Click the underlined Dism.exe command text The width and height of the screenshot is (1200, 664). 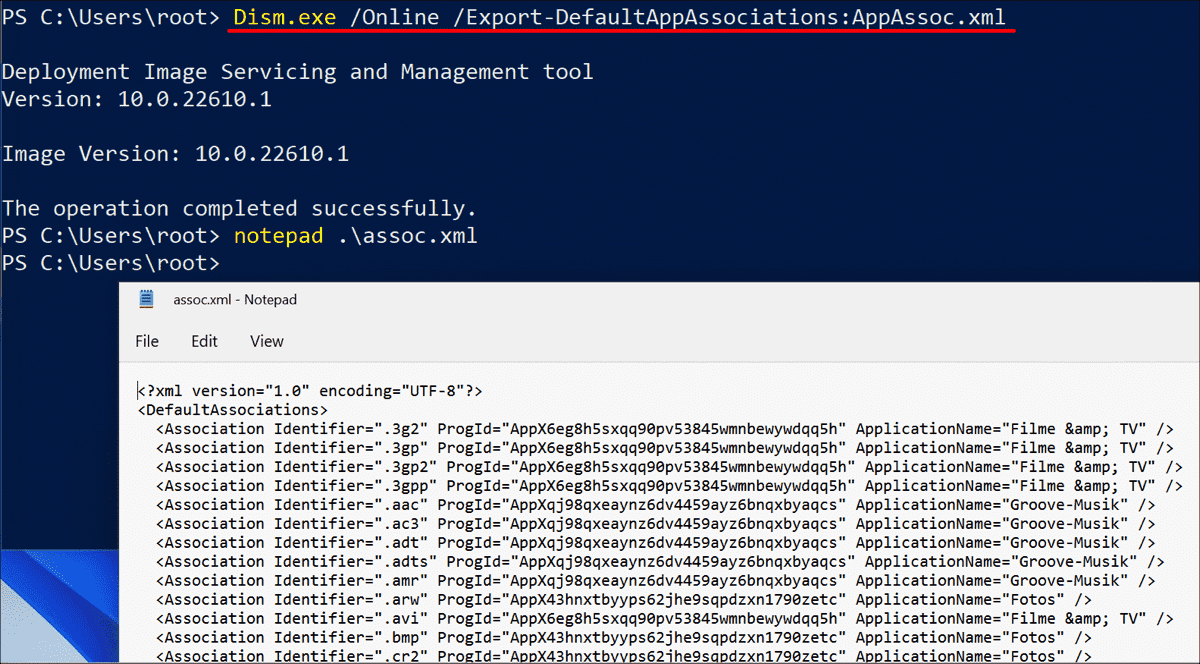click(x=284, y=16)
